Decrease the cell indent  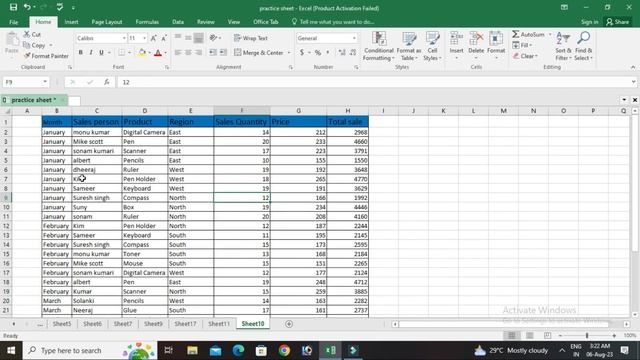coord(213,52)
